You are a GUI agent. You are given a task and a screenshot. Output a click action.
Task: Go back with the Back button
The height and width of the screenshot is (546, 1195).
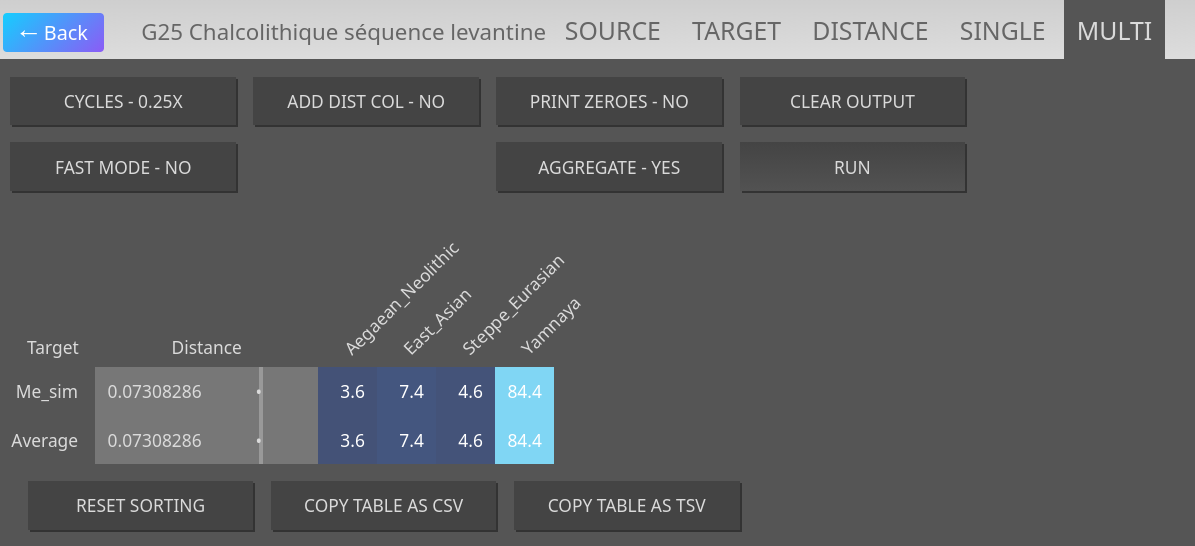[53, 32]
